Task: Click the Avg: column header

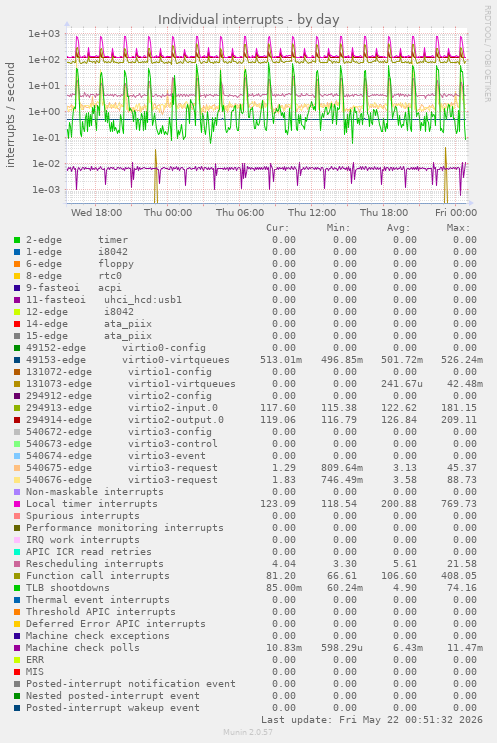Action: (398, 228)
